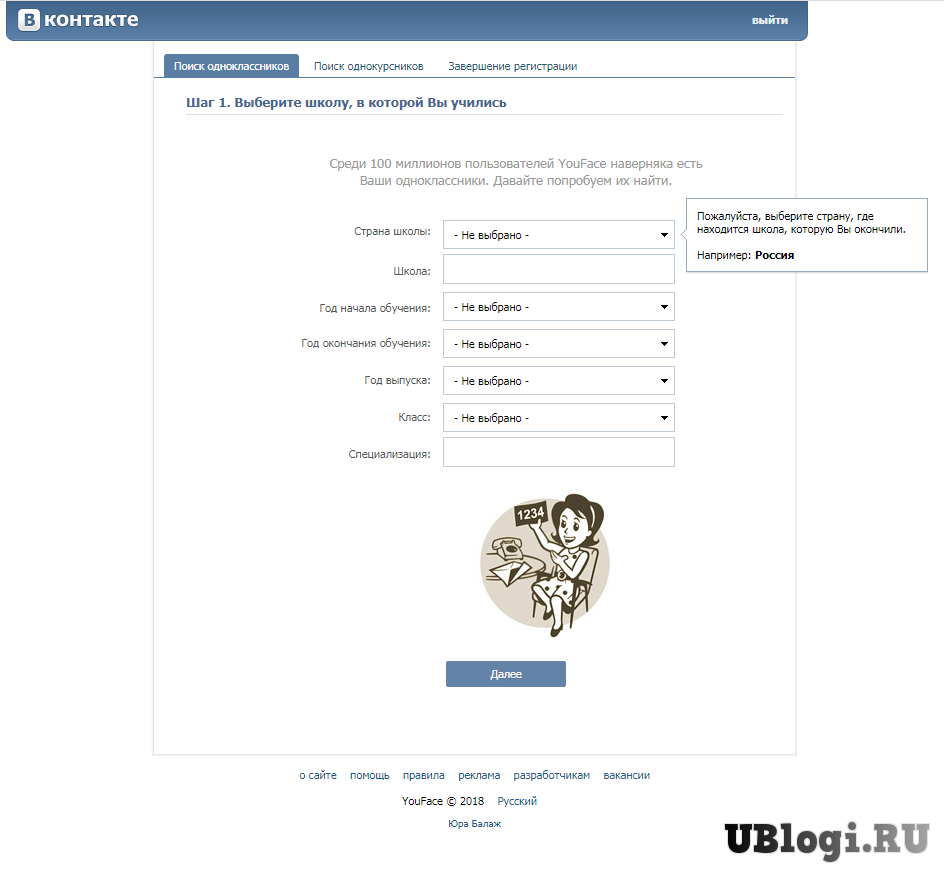Expand the Год выпуска dropdown
Viewport: 944px width, 874px height.
[559, 380]
